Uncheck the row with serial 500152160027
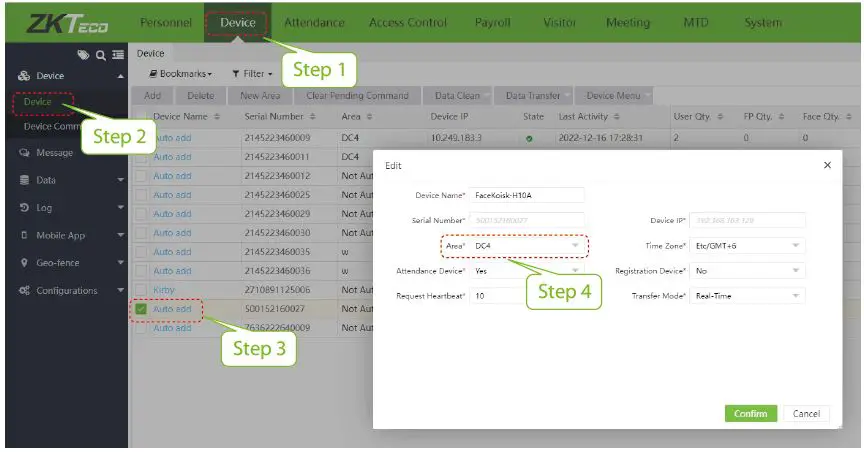Viewport: 864px width, 452px height. click(x=141, y=309)
